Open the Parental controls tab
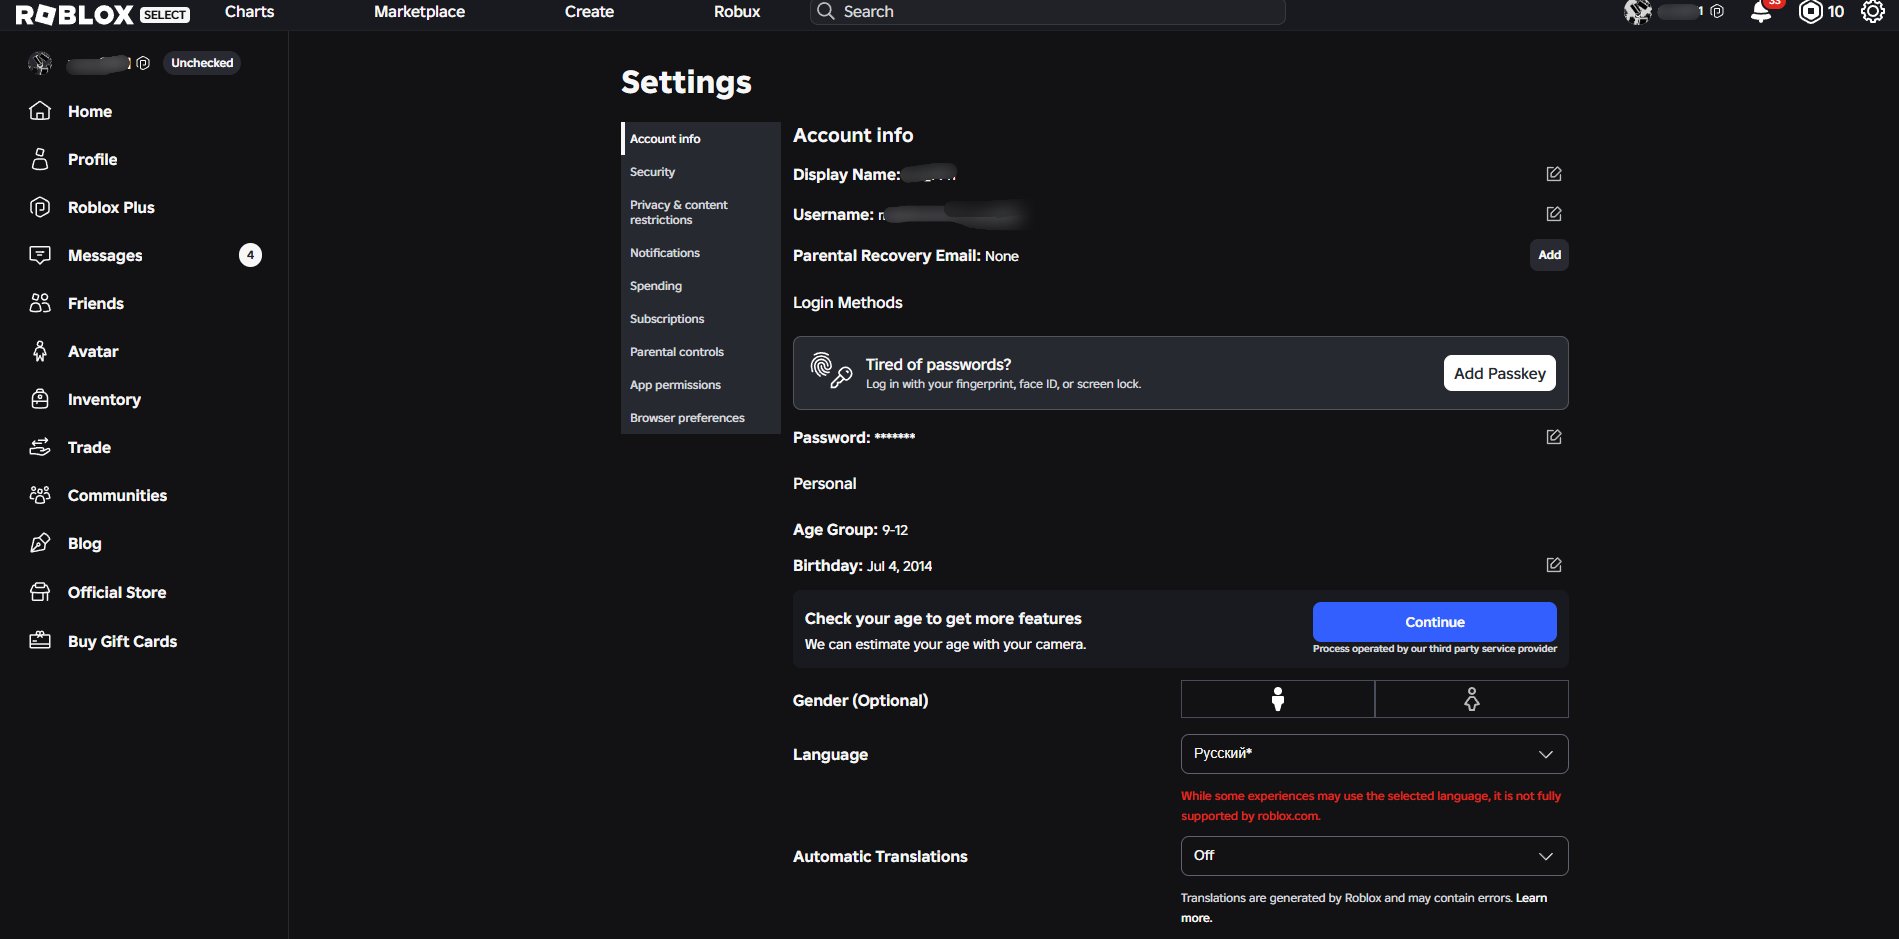 (x=701, y=352)
